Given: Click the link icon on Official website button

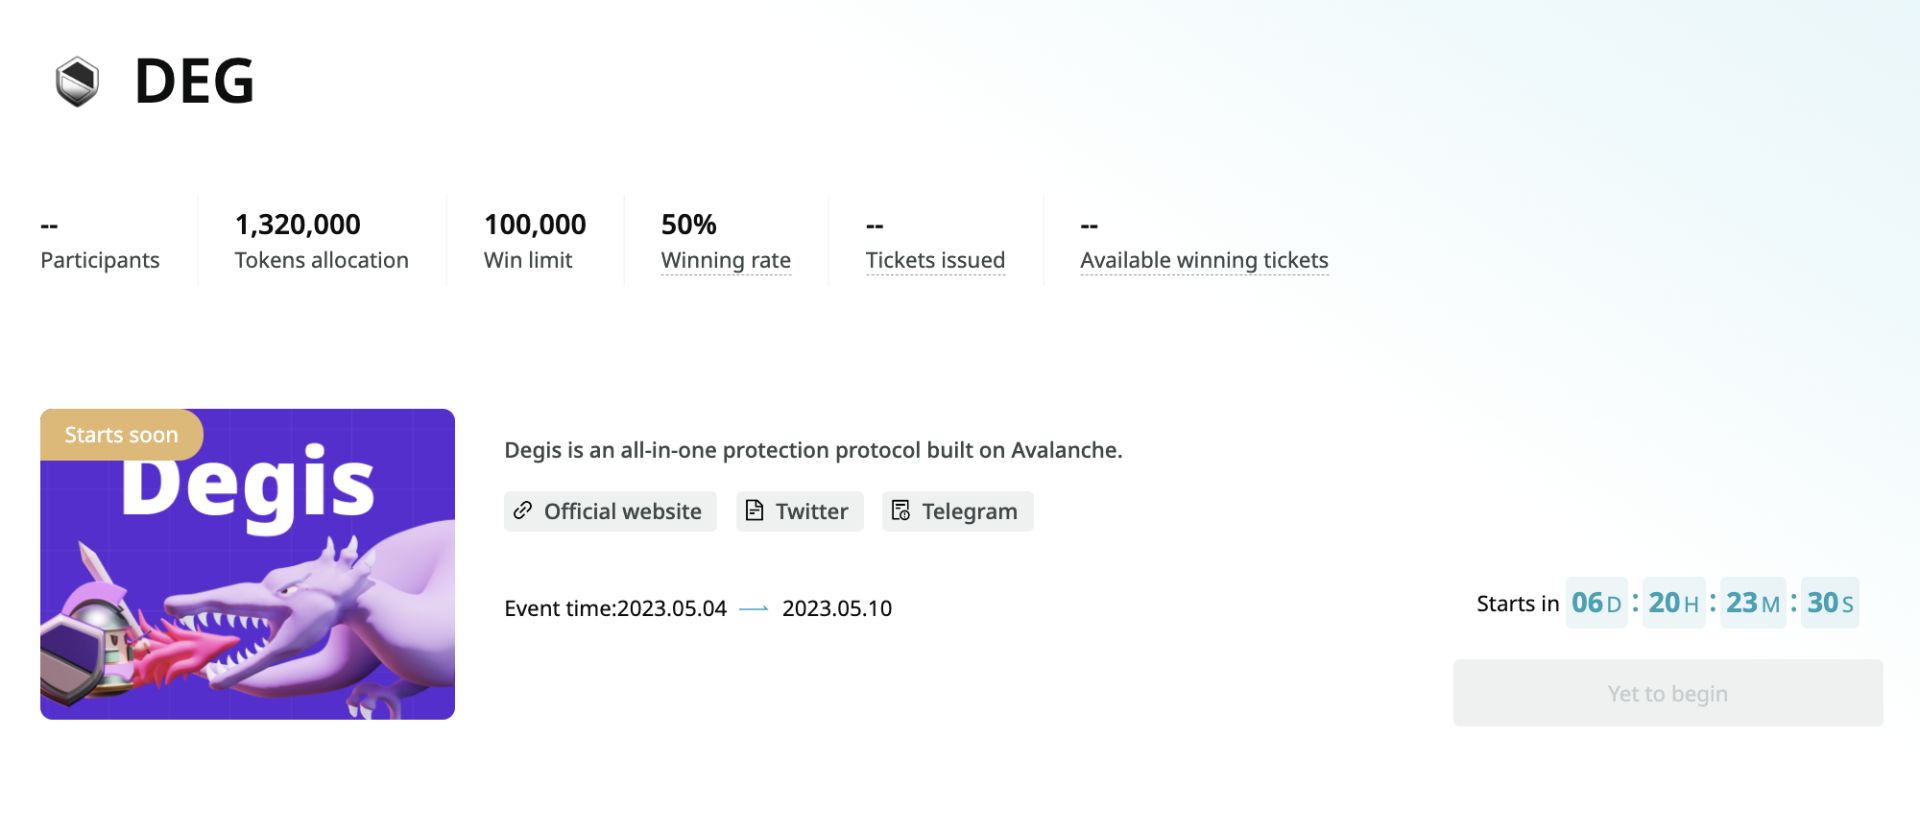Looking at the screenshot, I should tap(522, 511).
